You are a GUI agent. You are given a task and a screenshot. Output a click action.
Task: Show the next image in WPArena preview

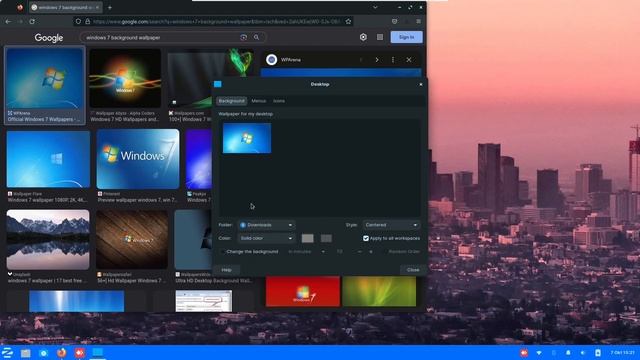click(x=377, y=60)
